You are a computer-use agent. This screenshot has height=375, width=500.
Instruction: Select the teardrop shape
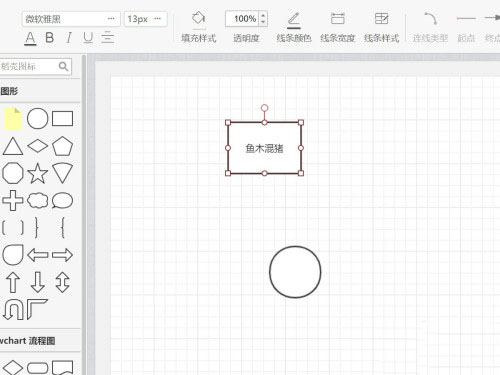(13, 255)
